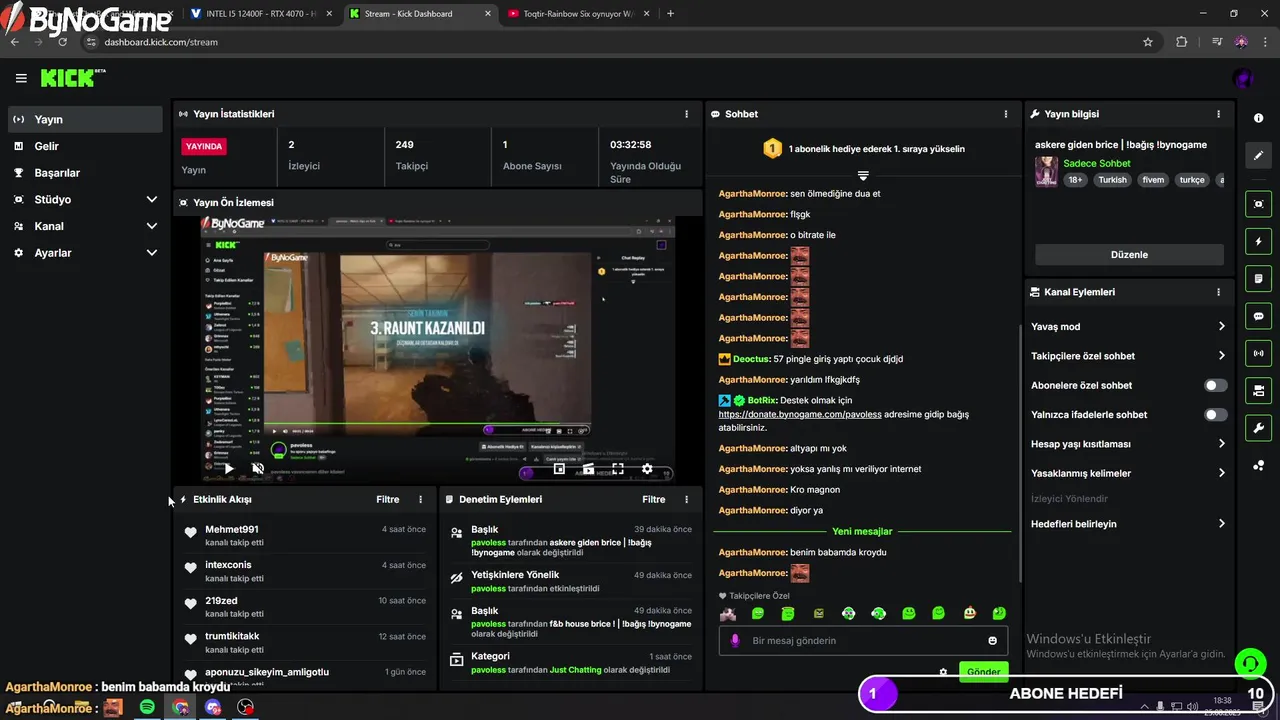Open Etkinlik Akışı three-dot menu
This screenshot has width=1280, height=720.
(x=420, y=499)
